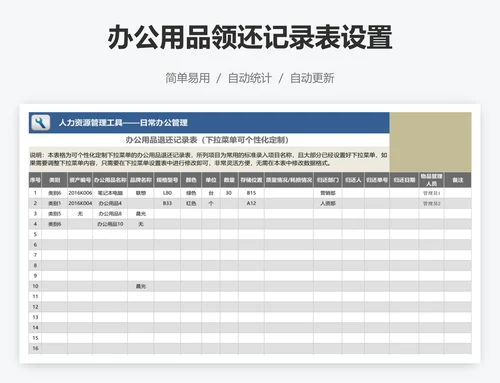Viewport: 500px width, 383px height.
Task: Select the '归还日期' column header
Action: [x=404, y=180]
